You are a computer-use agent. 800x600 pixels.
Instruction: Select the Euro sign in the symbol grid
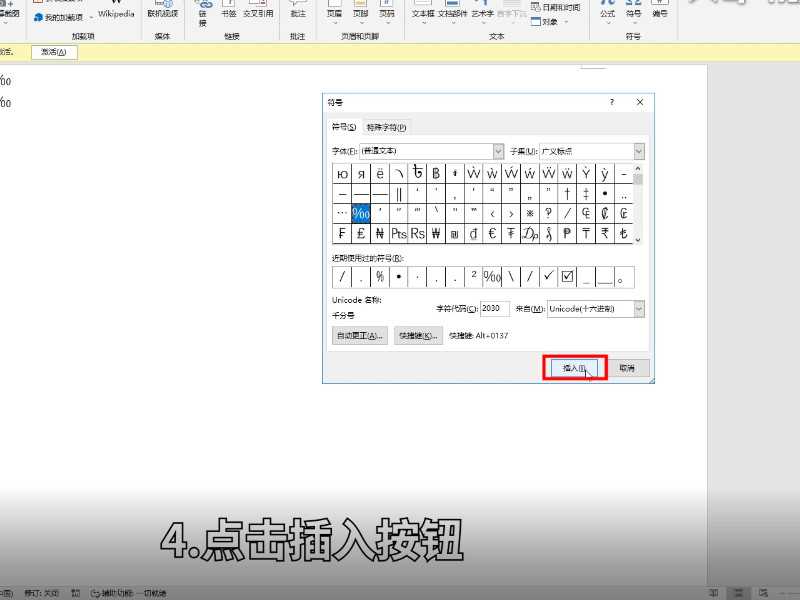tap(490, 231)
